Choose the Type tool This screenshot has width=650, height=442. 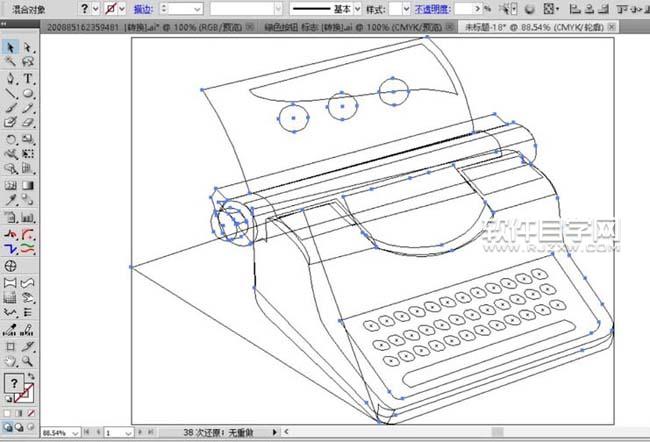click(x=28, y=78)
